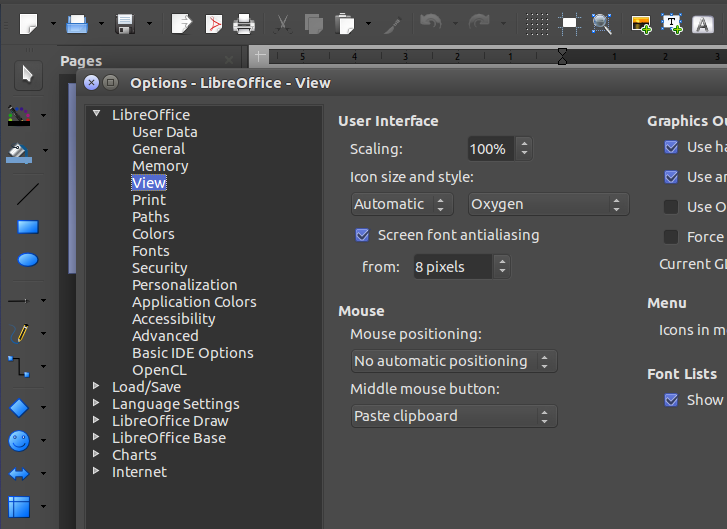This screenshot has height=529, width=727.
Task: Expand the Load/Save tree node
Action: 96,386
